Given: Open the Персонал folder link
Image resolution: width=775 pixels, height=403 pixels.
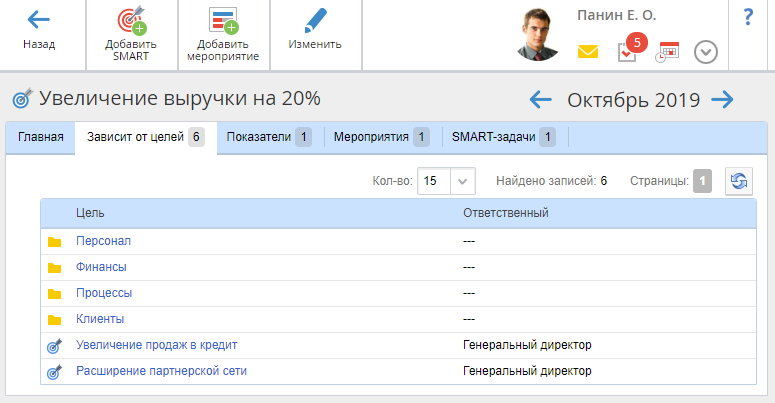Looking at the screenshot, I should 103,241.
